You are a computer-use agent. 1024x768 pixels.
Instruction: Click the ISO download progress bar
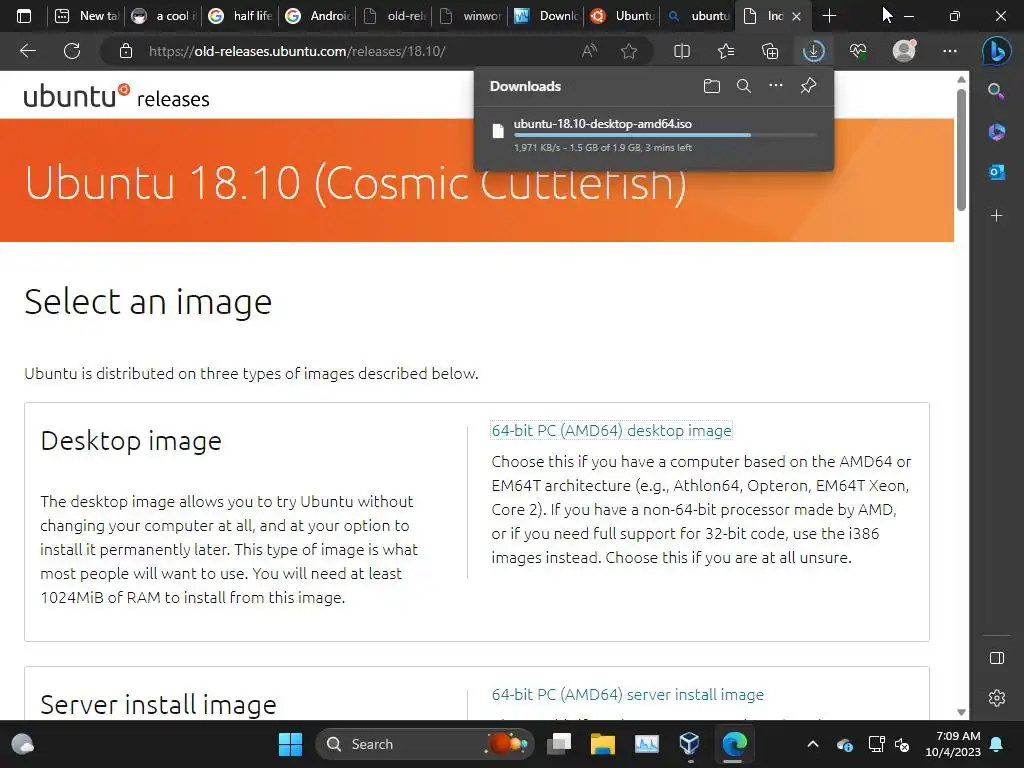tap(665, 135)
